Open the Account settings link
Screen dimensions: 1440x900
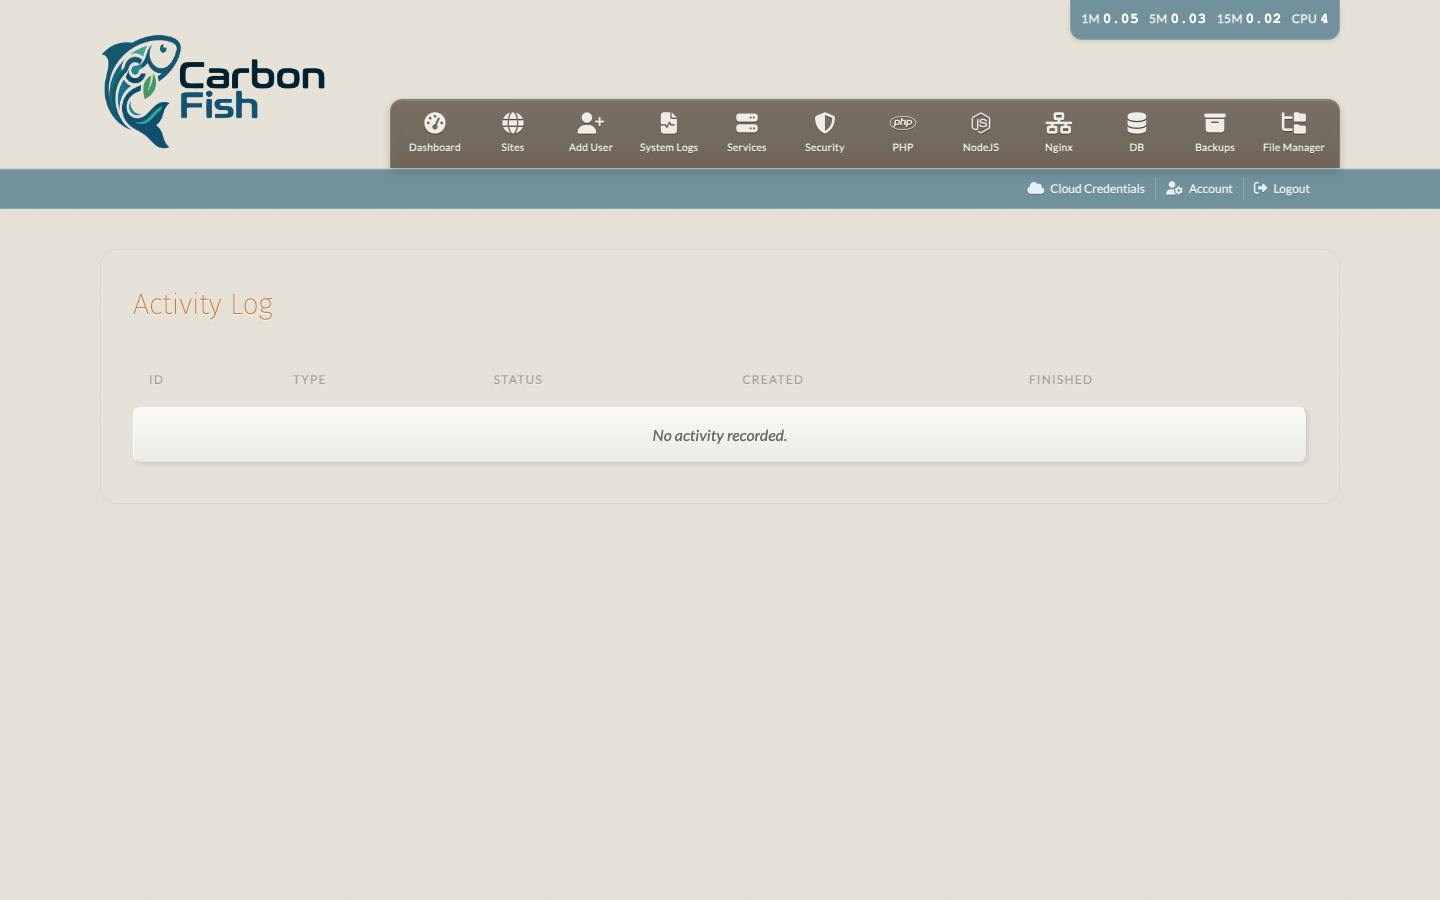coord(1199,189)
